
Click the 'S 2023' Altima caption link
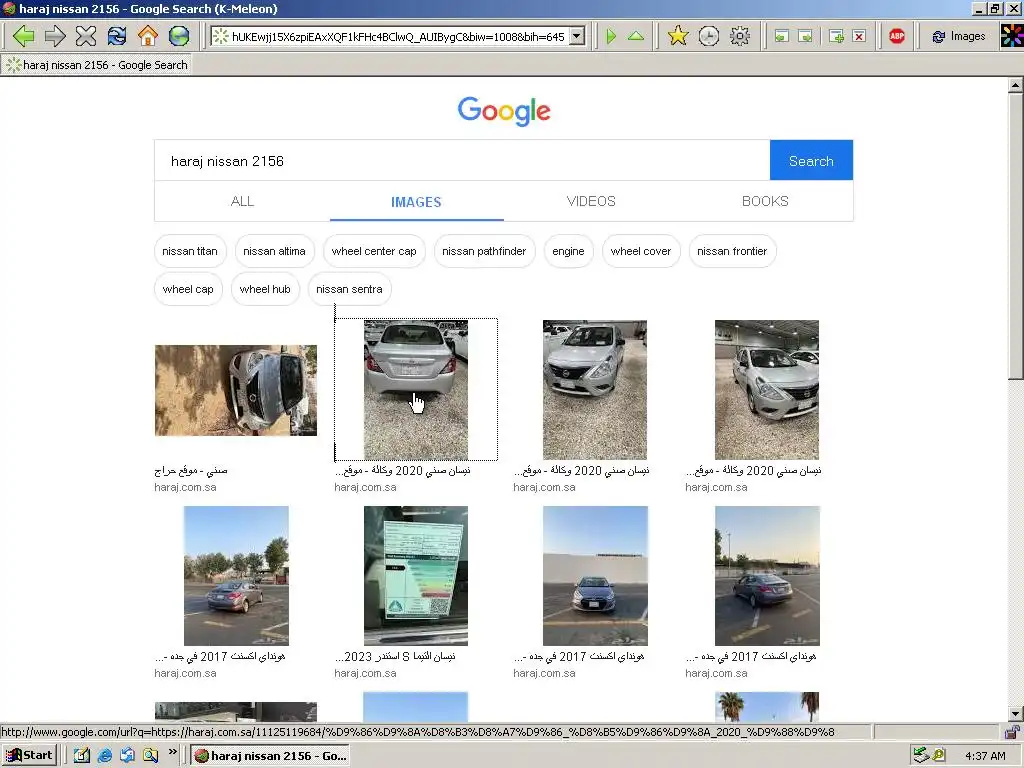(395, 656)
